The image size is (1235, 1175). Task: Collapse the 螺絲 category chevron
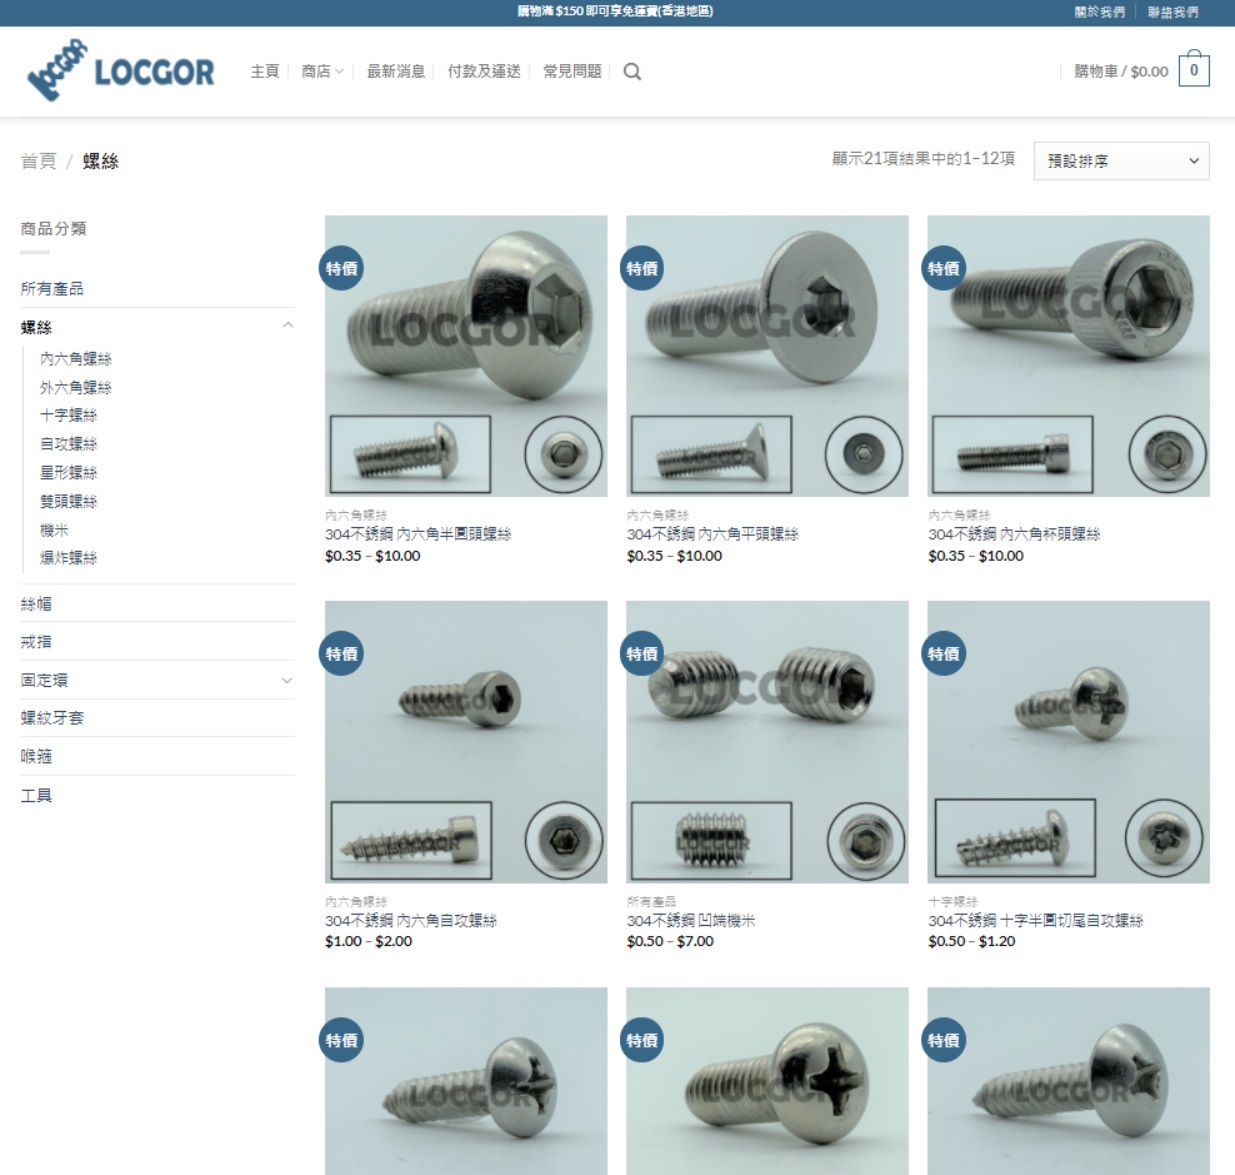(x=287, y=326)
